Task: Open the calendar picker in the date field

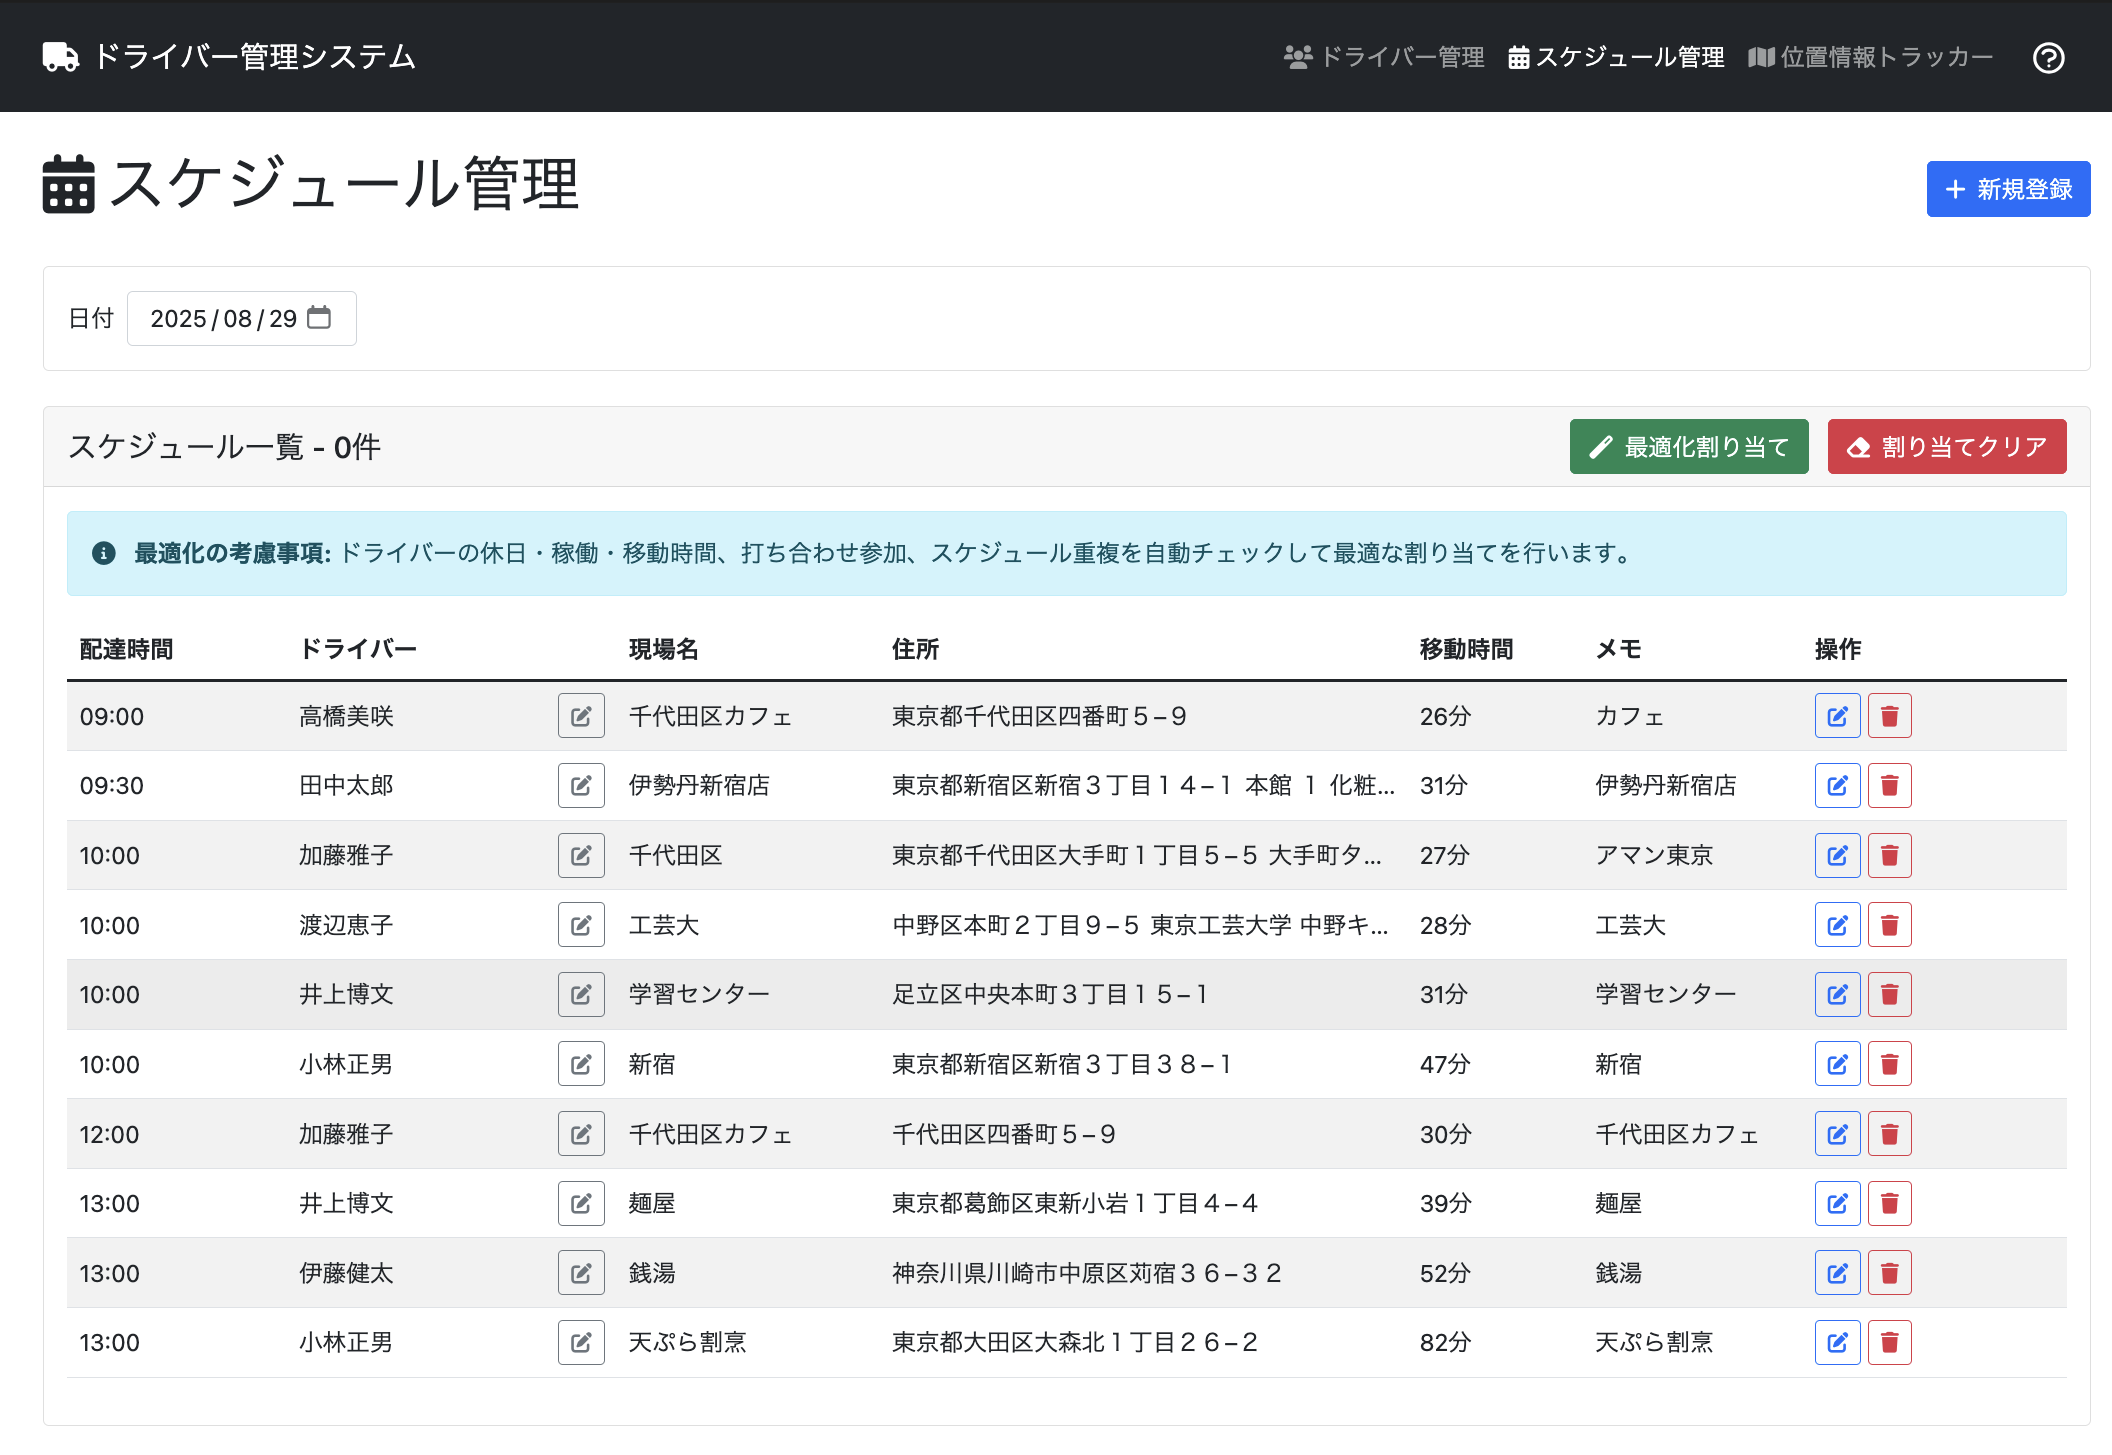Action: pyautogui.click(x=320, y=317)
